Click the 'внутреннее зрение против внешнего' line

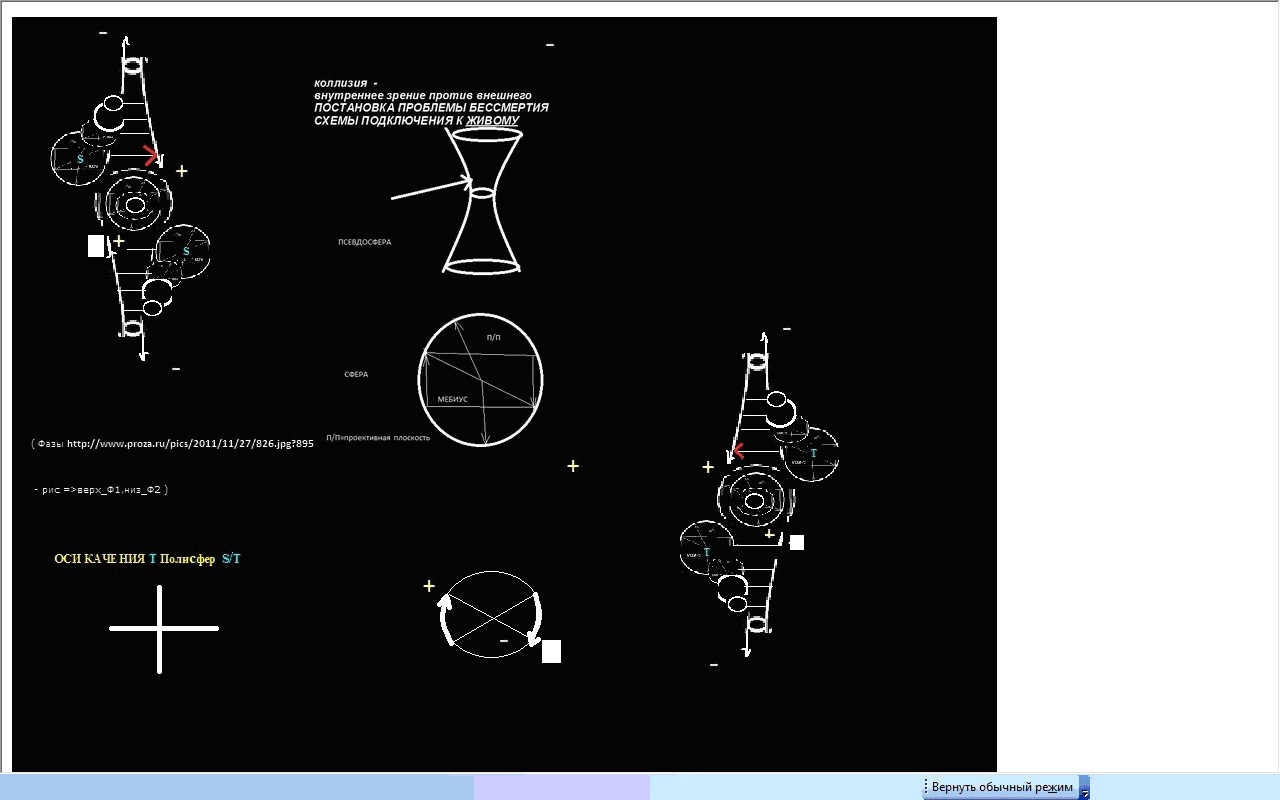click(x=422, y=94)
